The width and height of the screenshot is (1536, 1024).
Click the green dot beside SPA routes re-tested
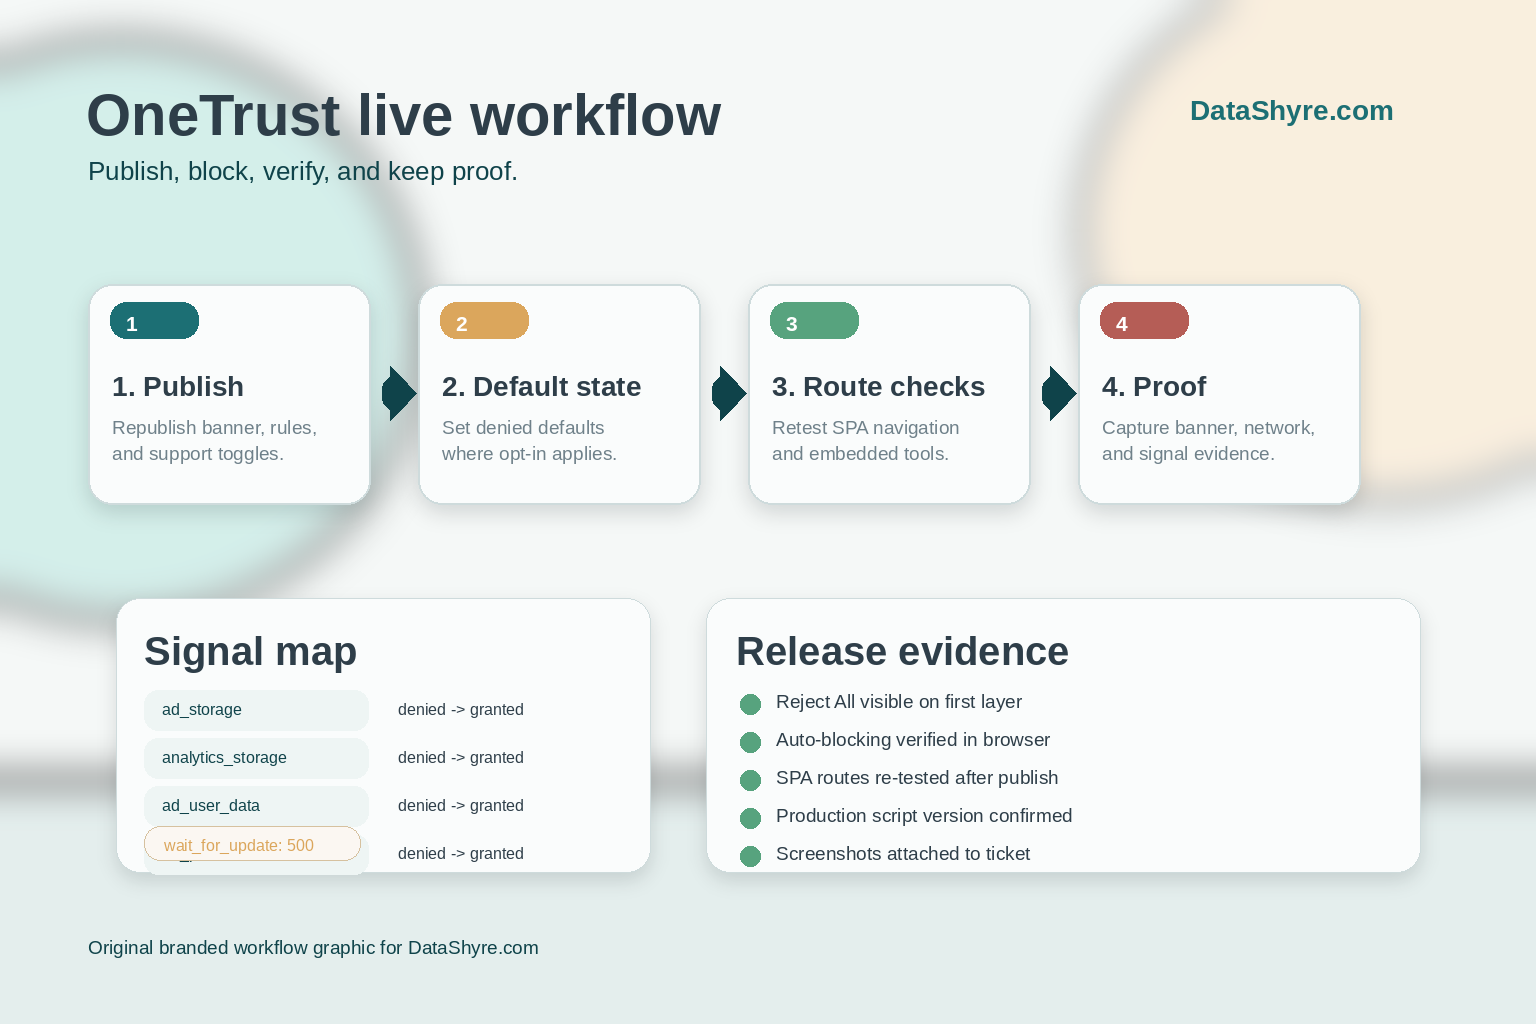point(750,780)
